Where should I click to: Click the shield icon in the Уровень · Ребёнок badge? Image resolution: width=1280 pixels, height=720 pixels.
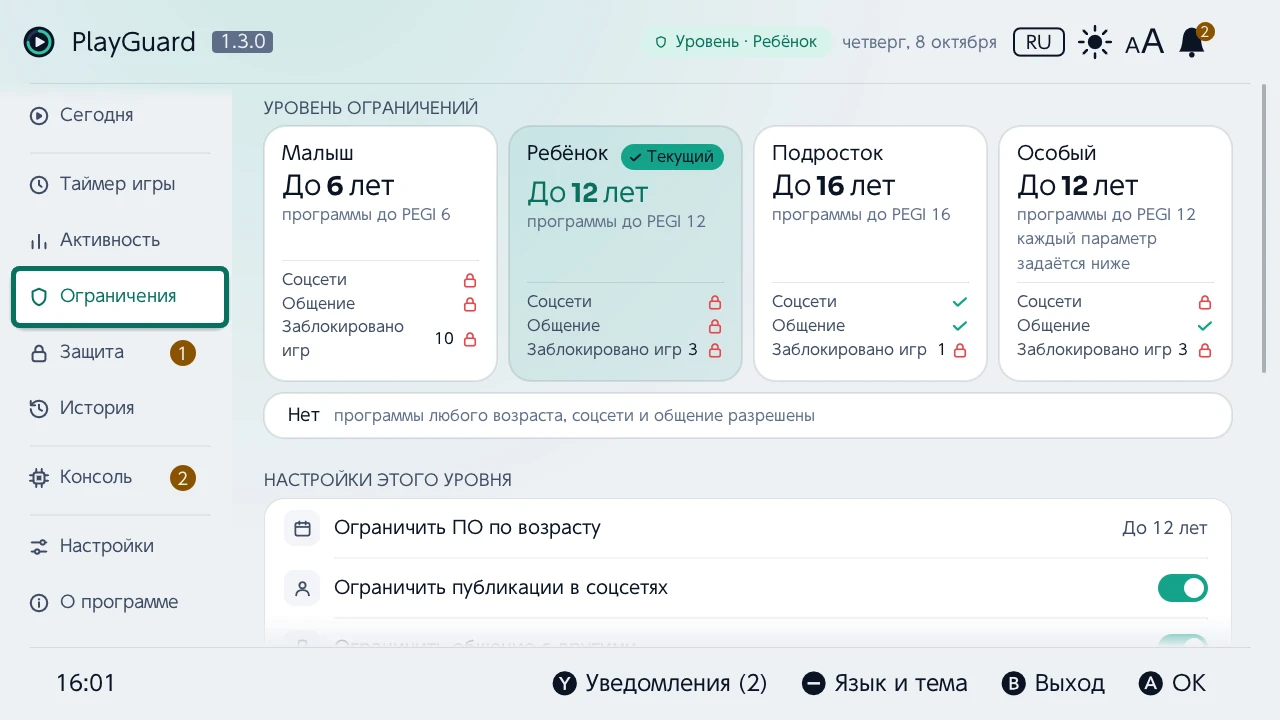(x=661, y=42)
